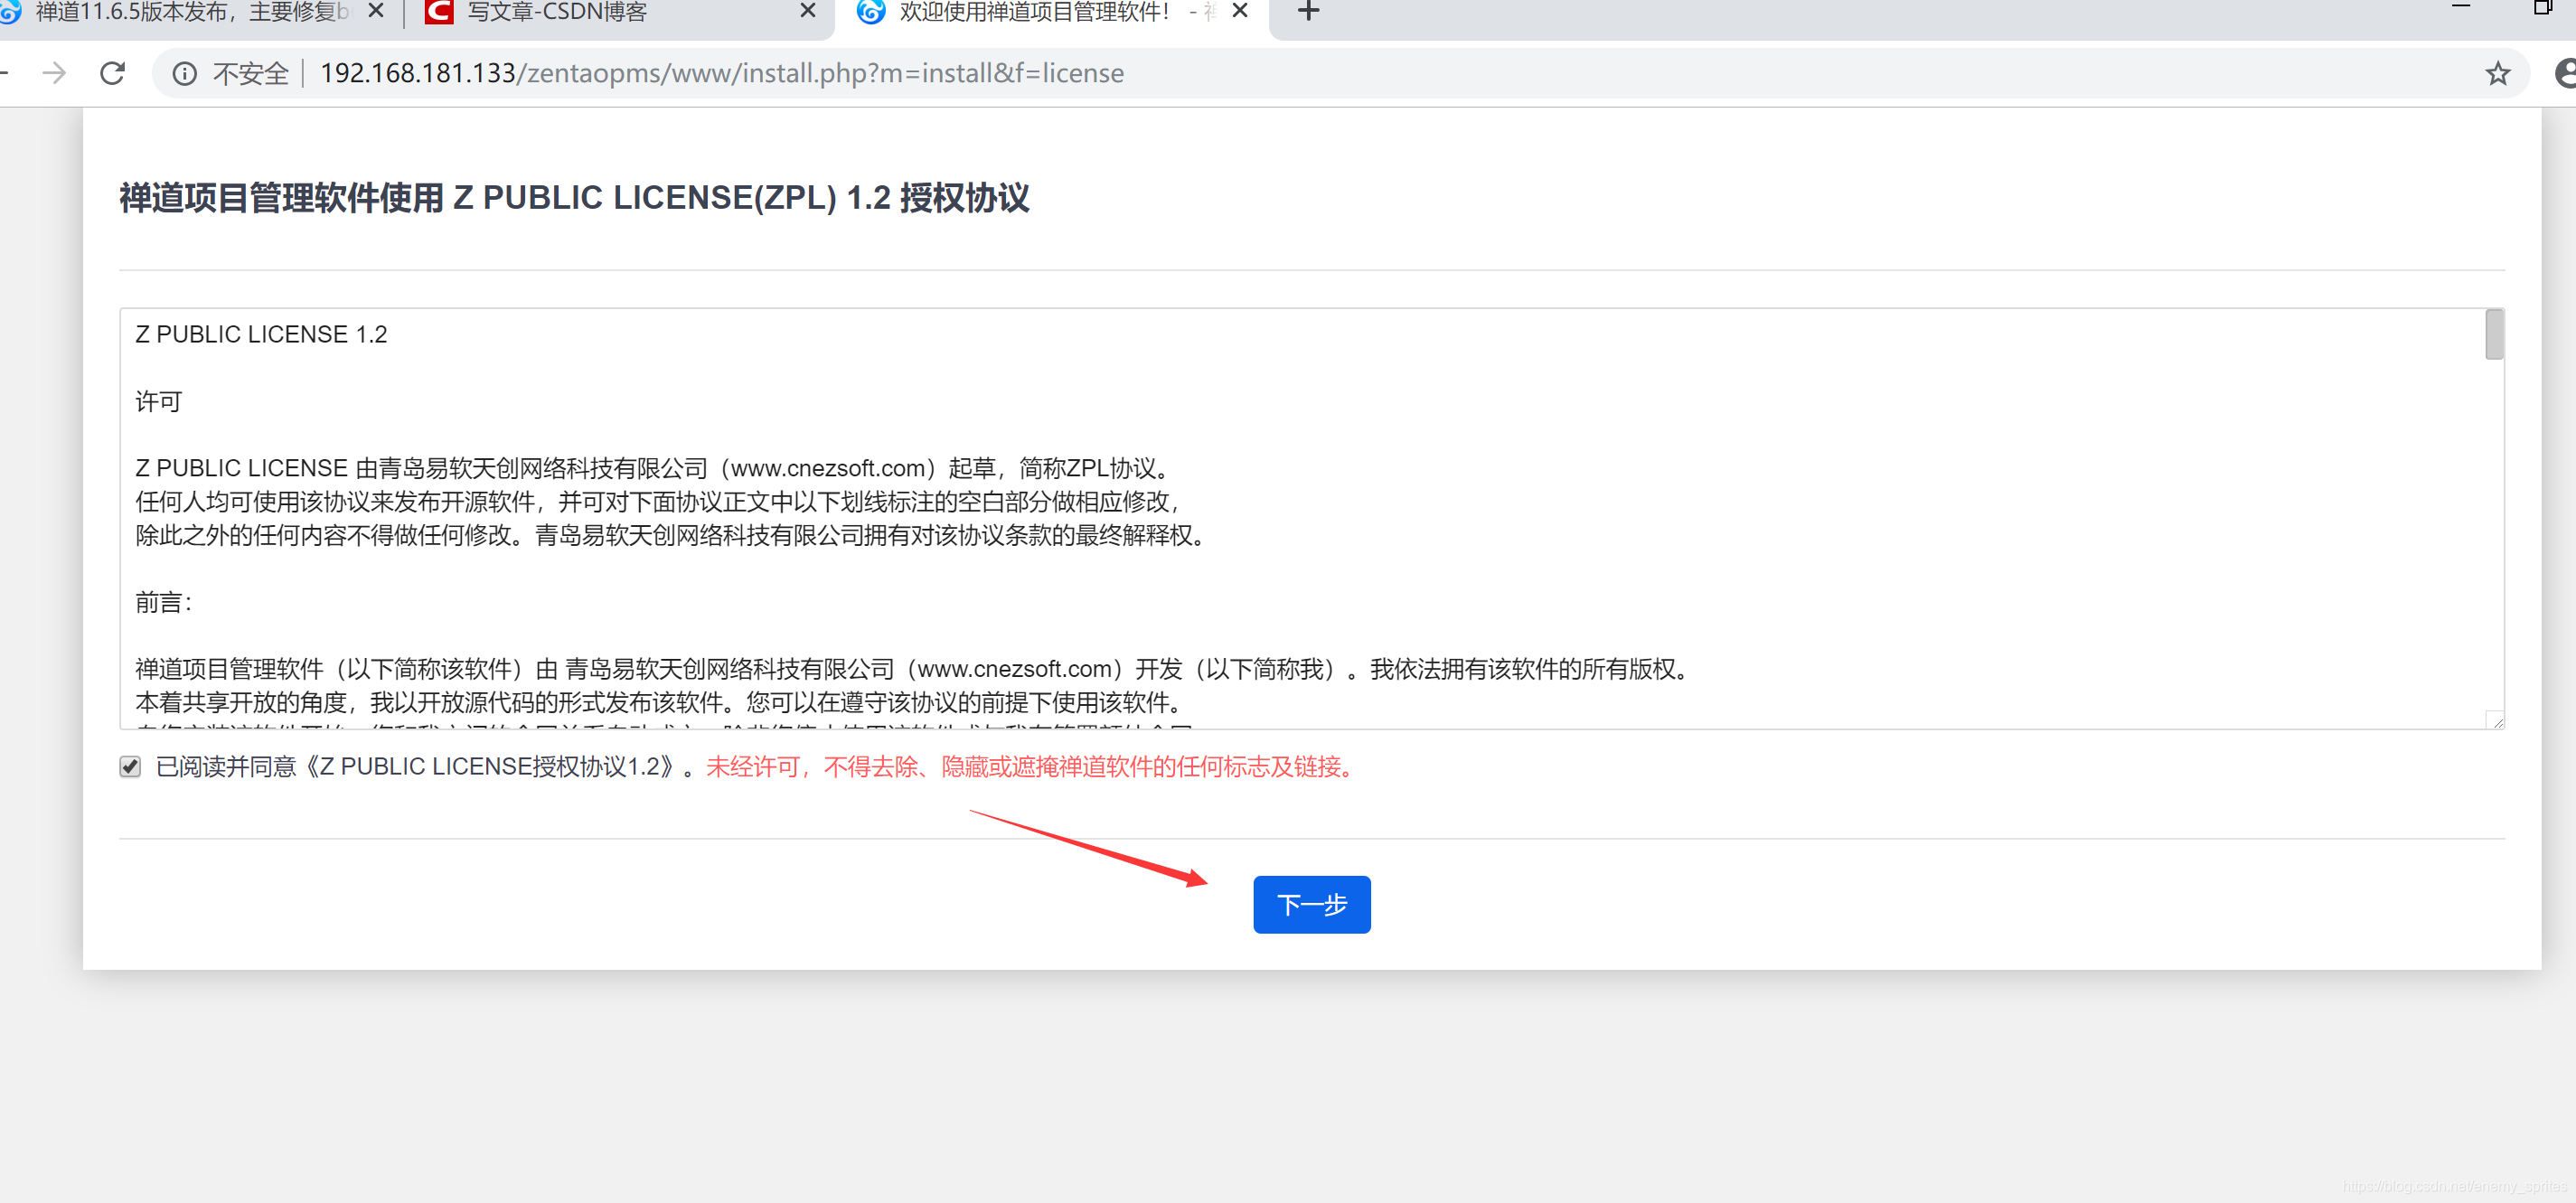
Task: Close the 写文章-CSDN博客 tab
Action: pos(808,11)
